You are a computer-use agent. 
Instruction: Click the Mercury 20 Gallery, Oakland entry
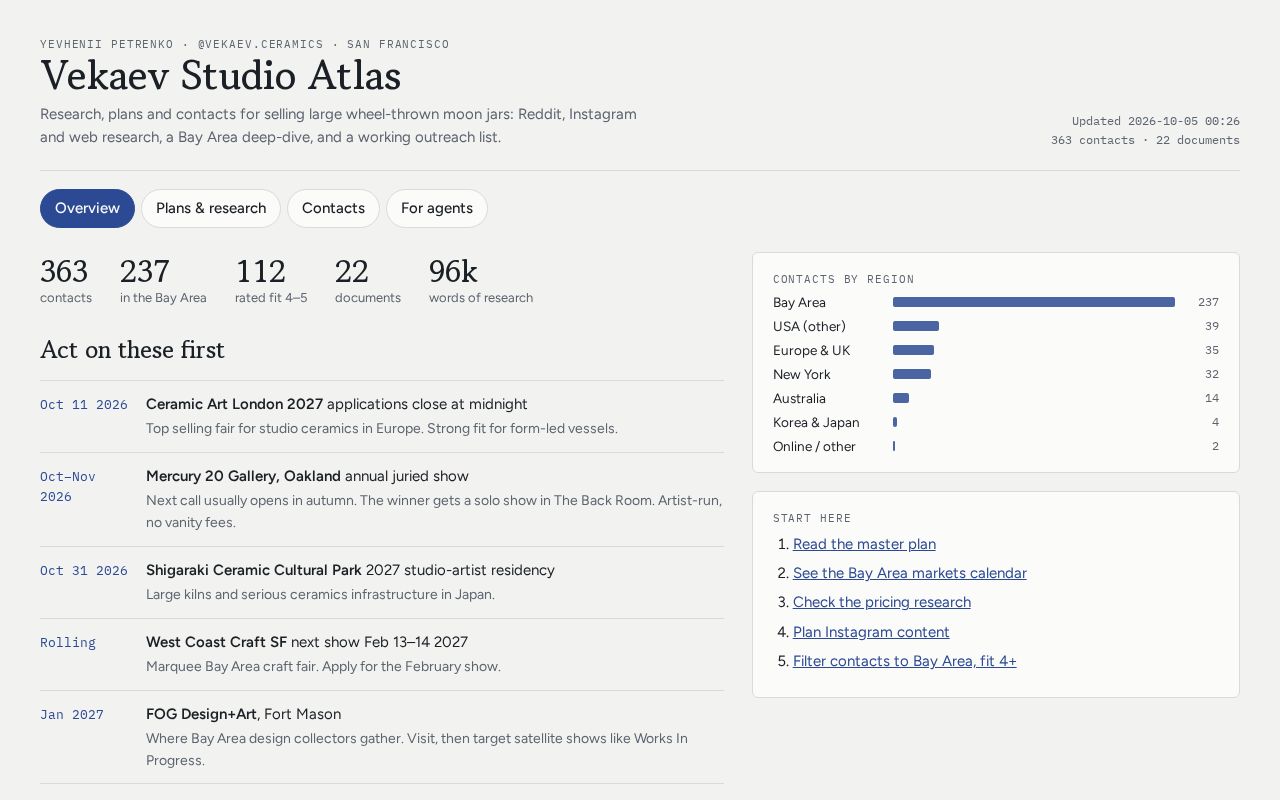(382, 499)
